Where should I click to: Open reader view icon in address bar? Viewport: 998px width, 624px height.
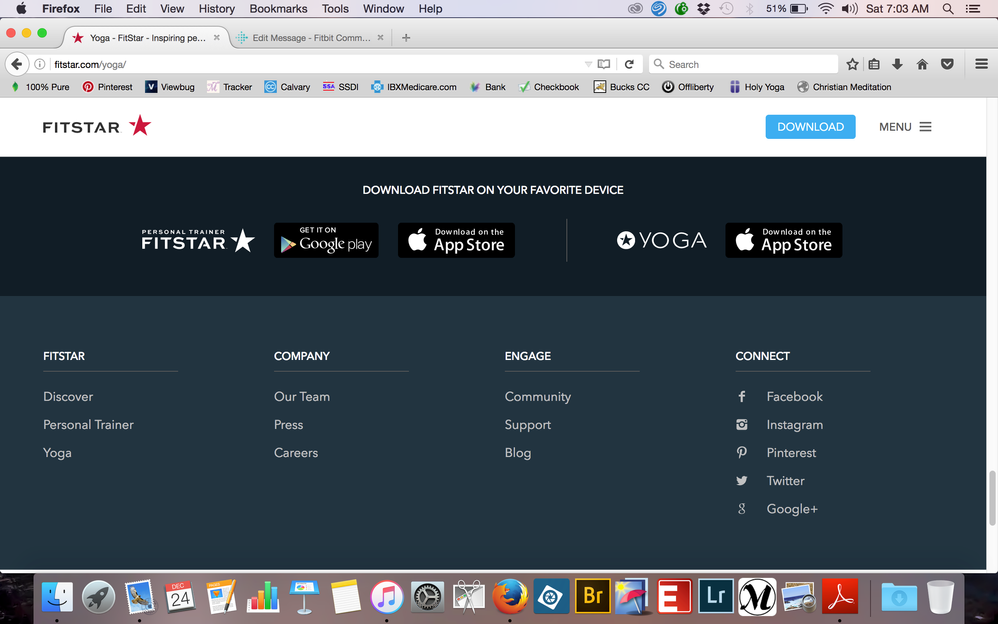tap(604, 64)
